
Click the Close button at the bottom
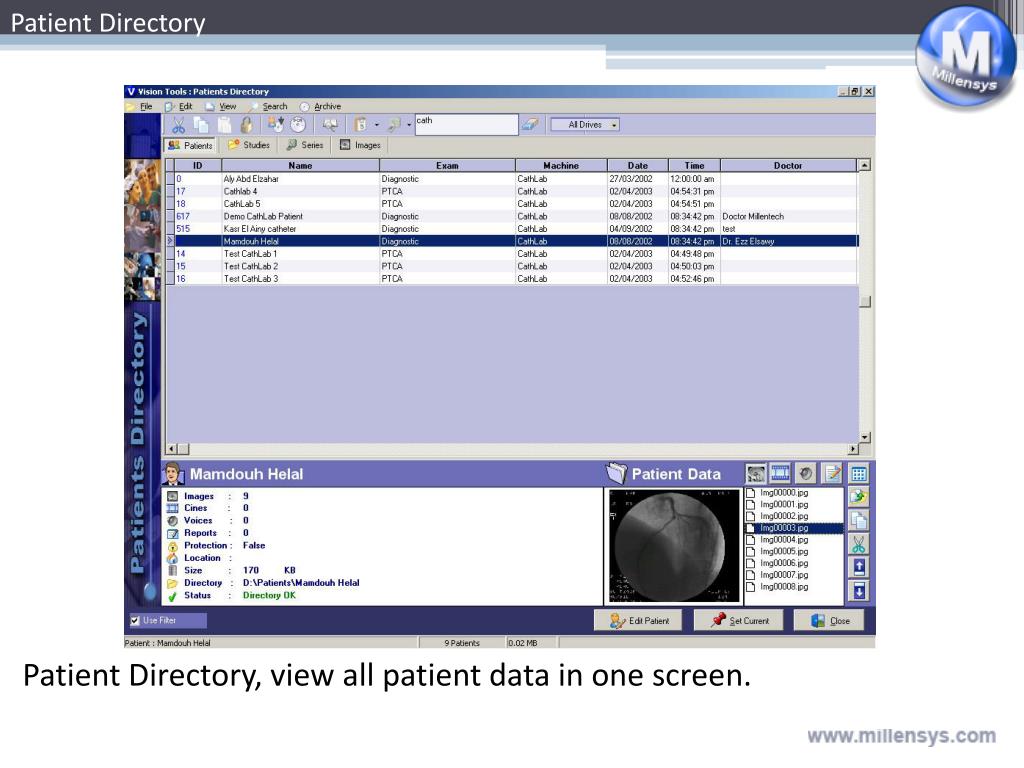click(x=830, y=620)
